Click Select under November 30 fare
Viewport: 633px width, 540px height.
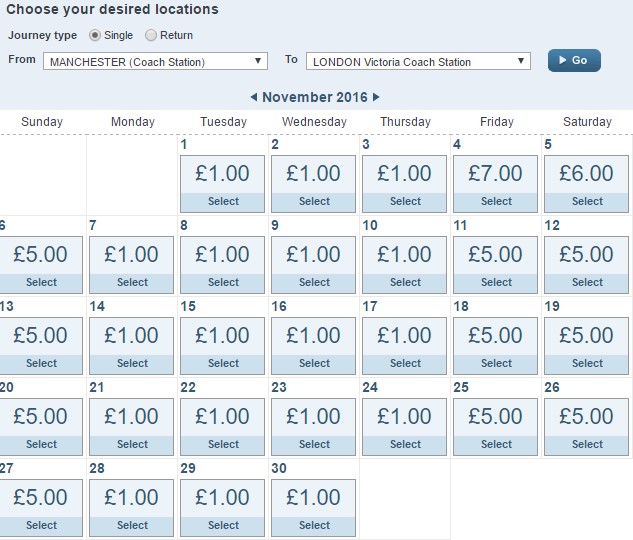point(314,525)
